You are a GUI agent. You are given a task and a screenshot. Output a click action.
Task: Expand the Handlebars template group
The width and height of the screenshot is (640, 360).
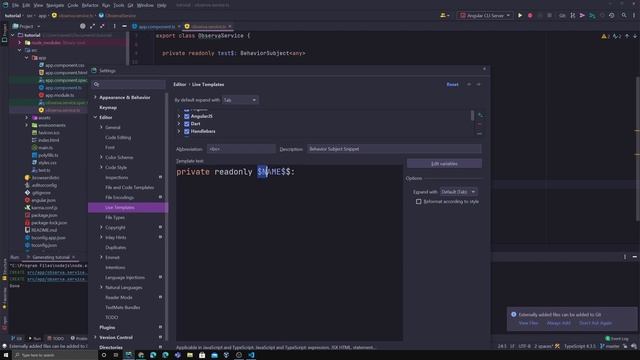click(x=178, y=131)
